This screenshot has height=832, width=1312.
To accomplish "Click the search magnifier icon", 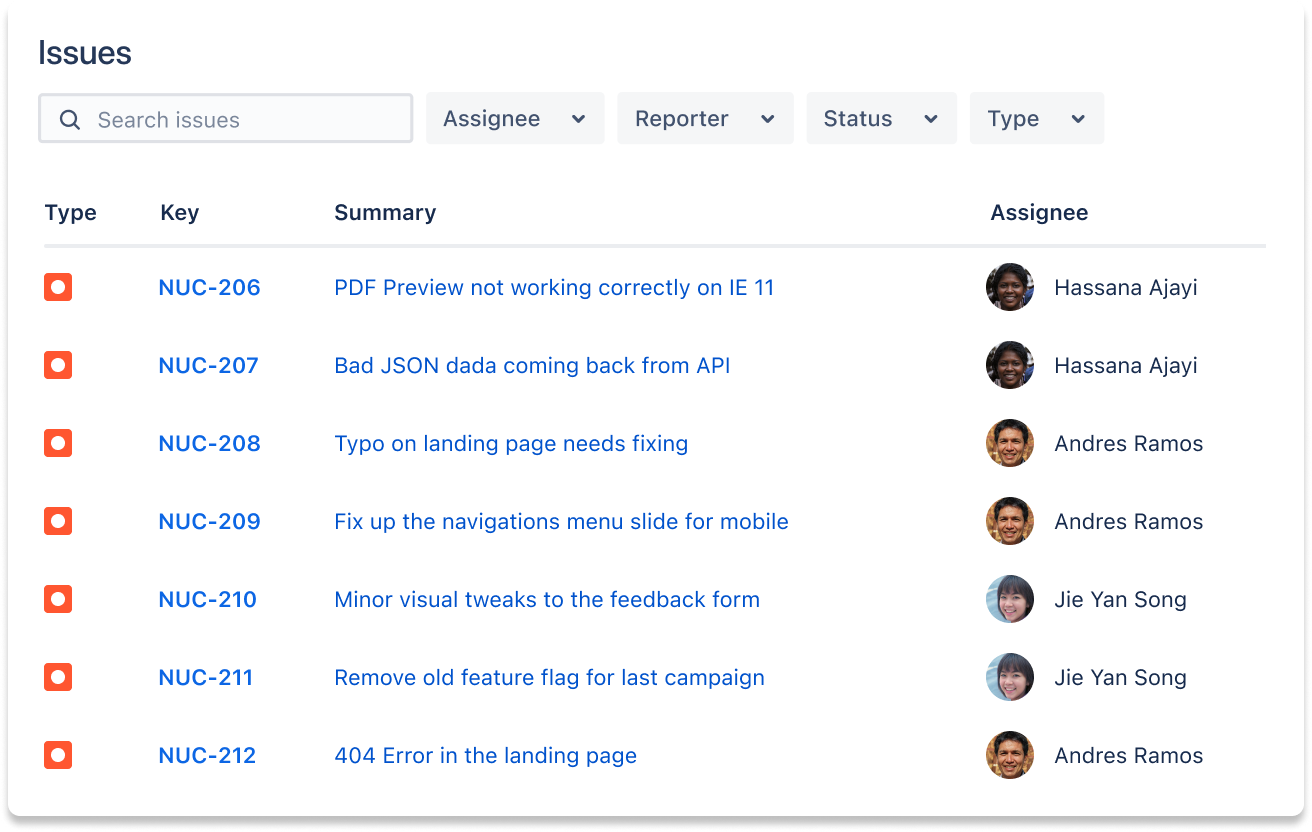I will [69, 119].
